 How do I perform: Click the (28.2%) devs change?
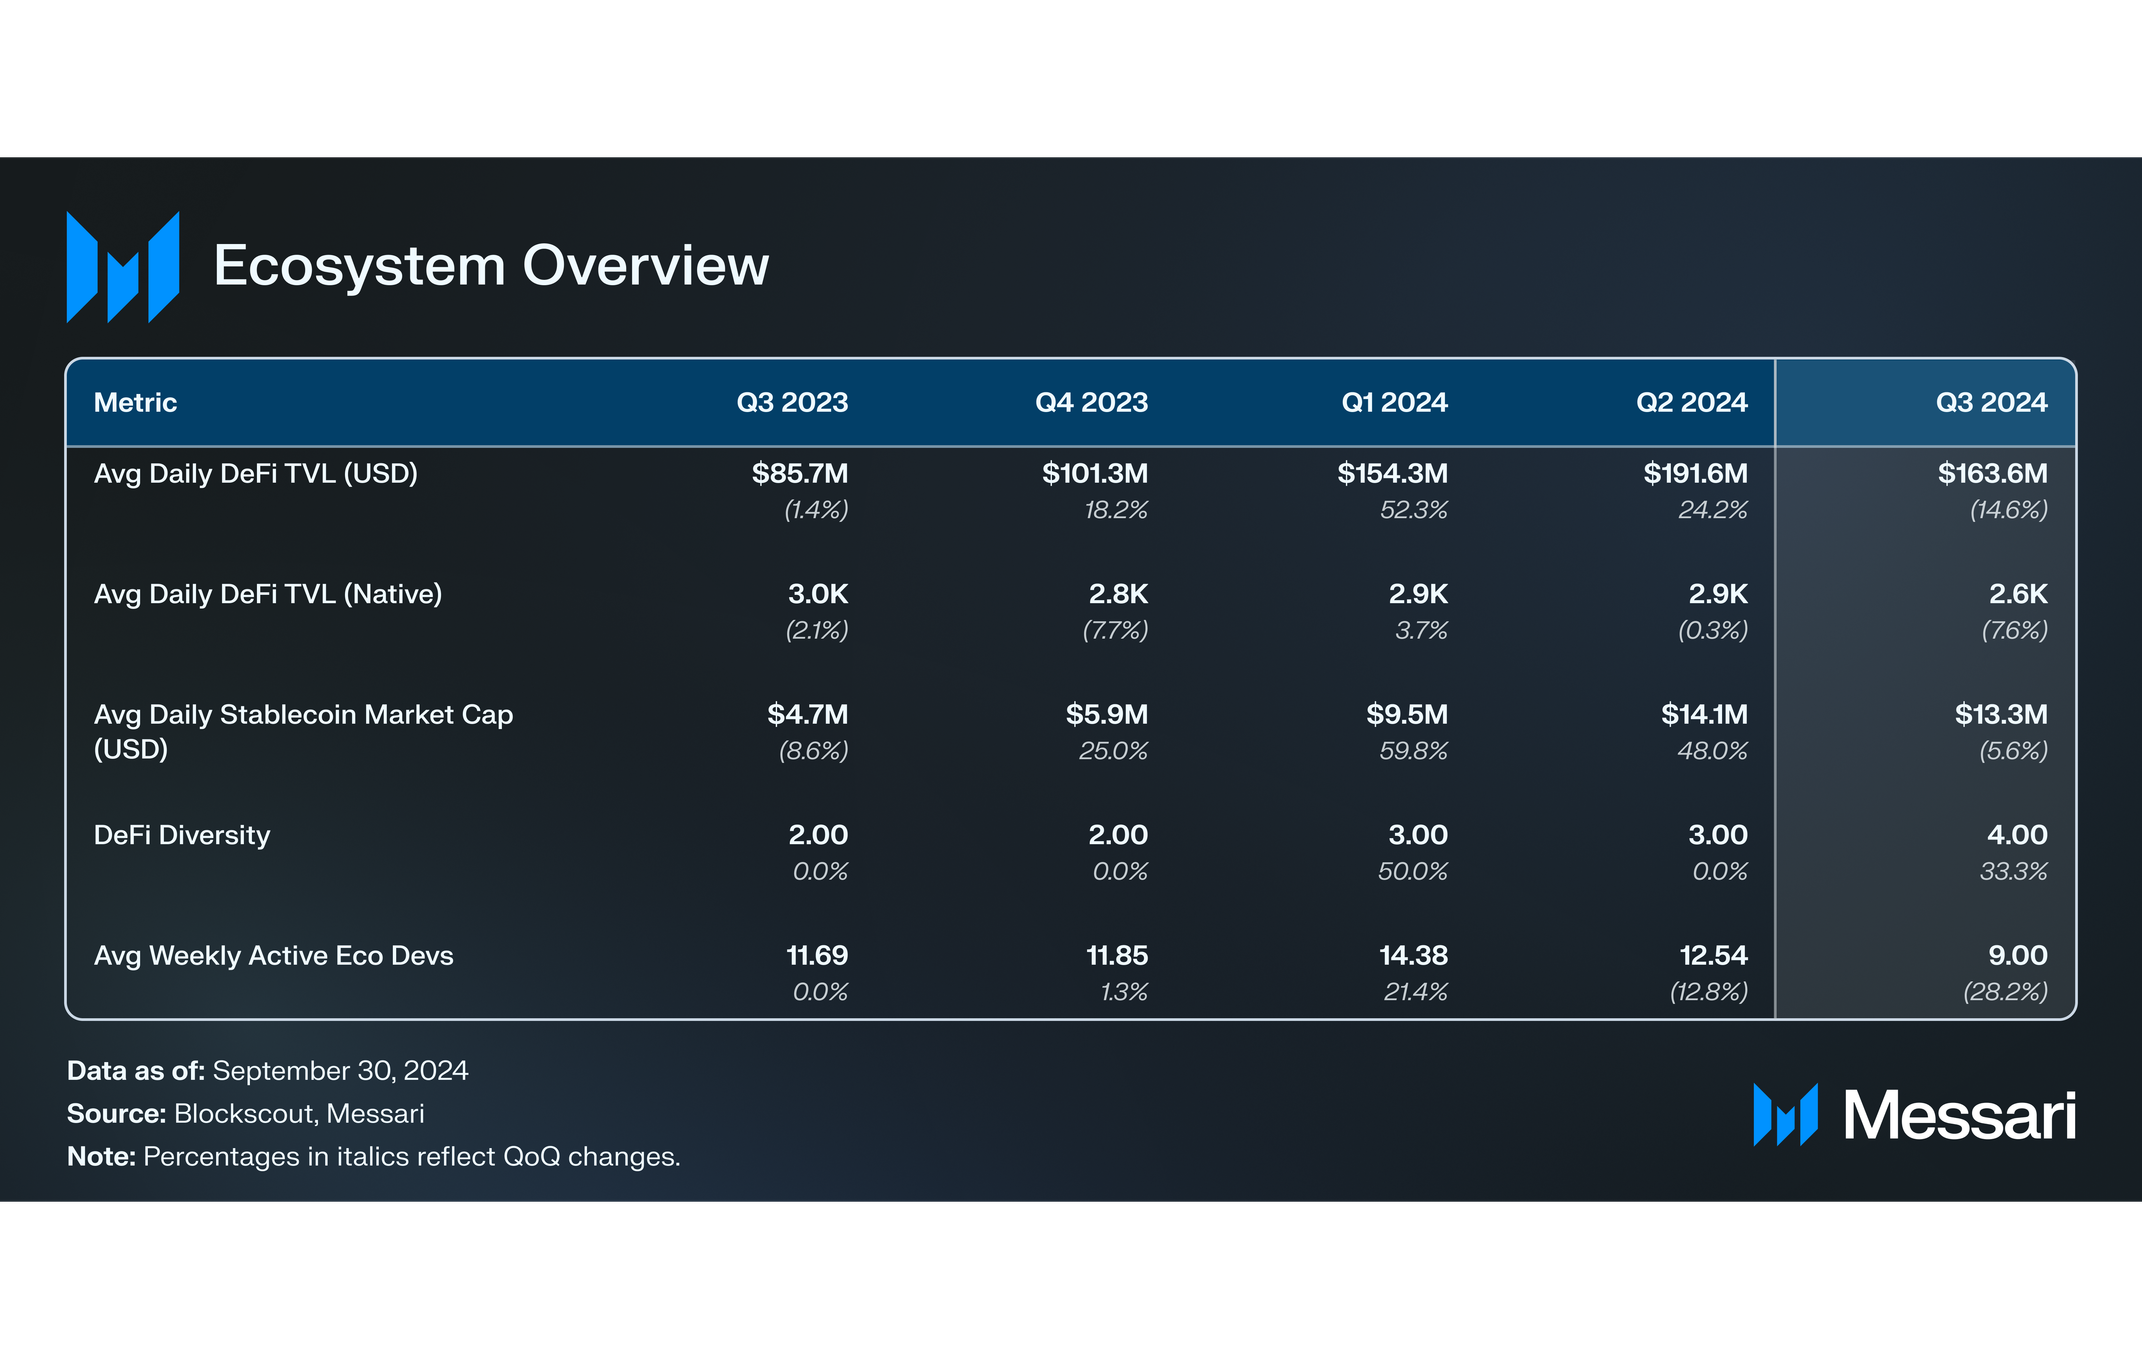point(2005,992)
